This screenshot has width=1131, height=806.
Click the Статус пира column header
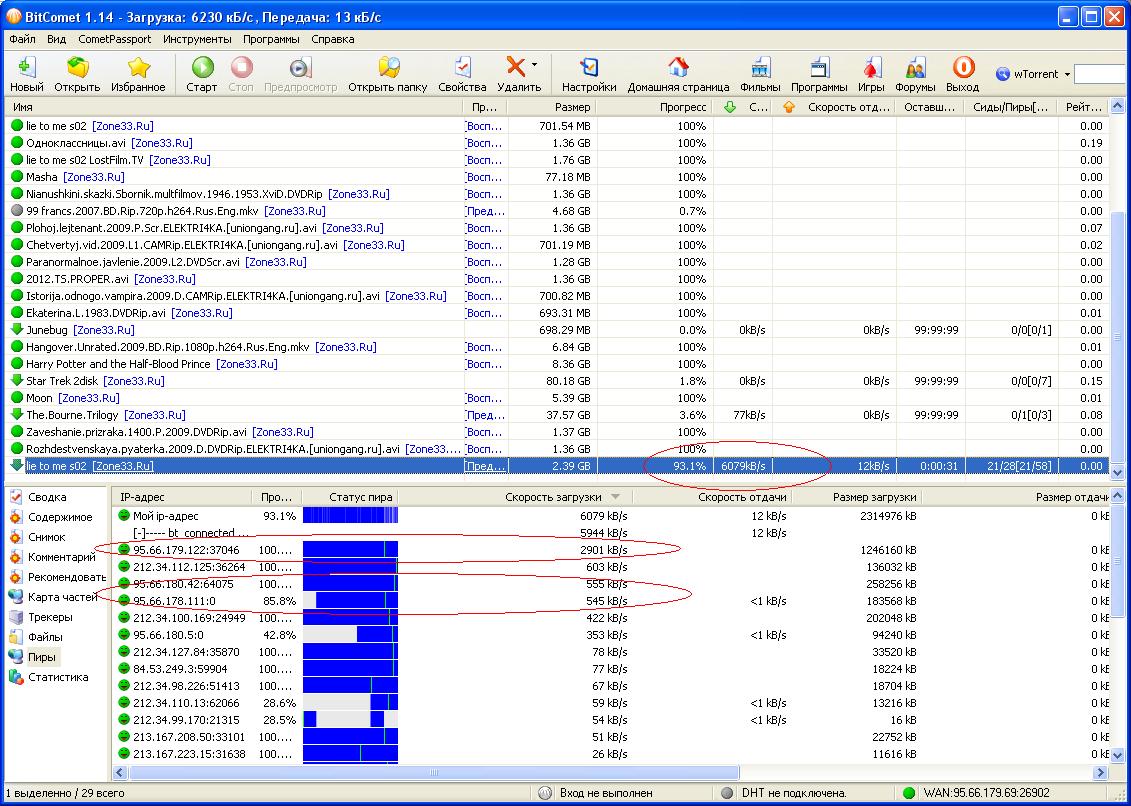click(350, 496)
